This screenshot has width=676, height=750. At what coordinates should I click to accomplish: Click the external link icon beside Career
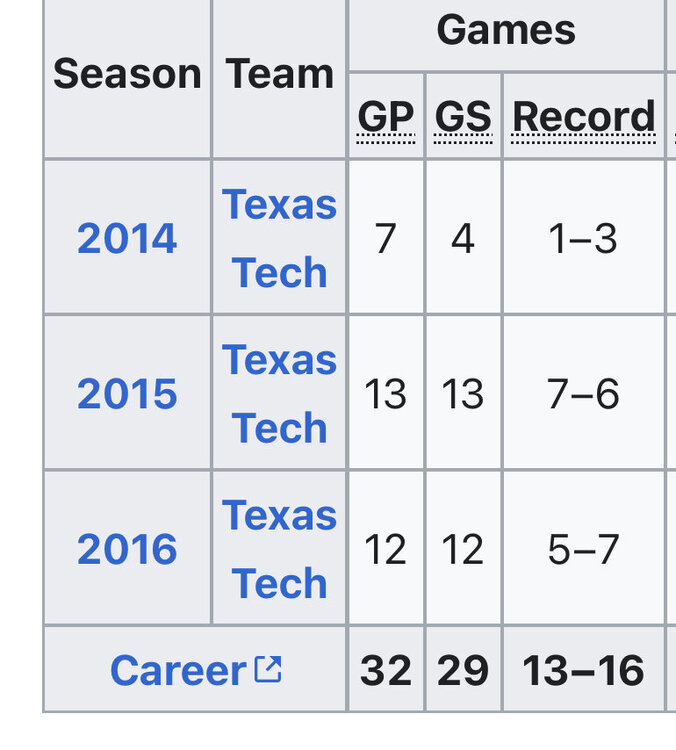coord(268,669)
